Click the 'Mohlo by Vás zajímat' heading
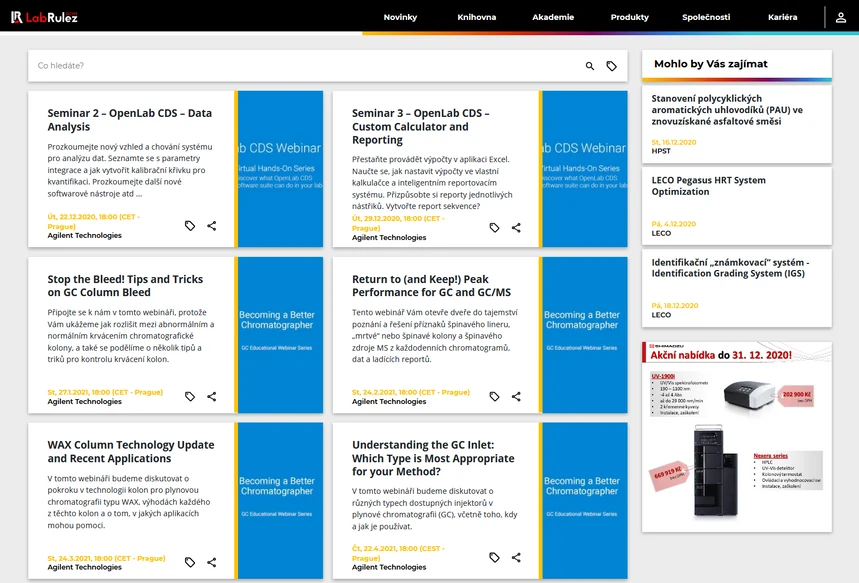This screenshot has width=859, height=583. point(711,64)
